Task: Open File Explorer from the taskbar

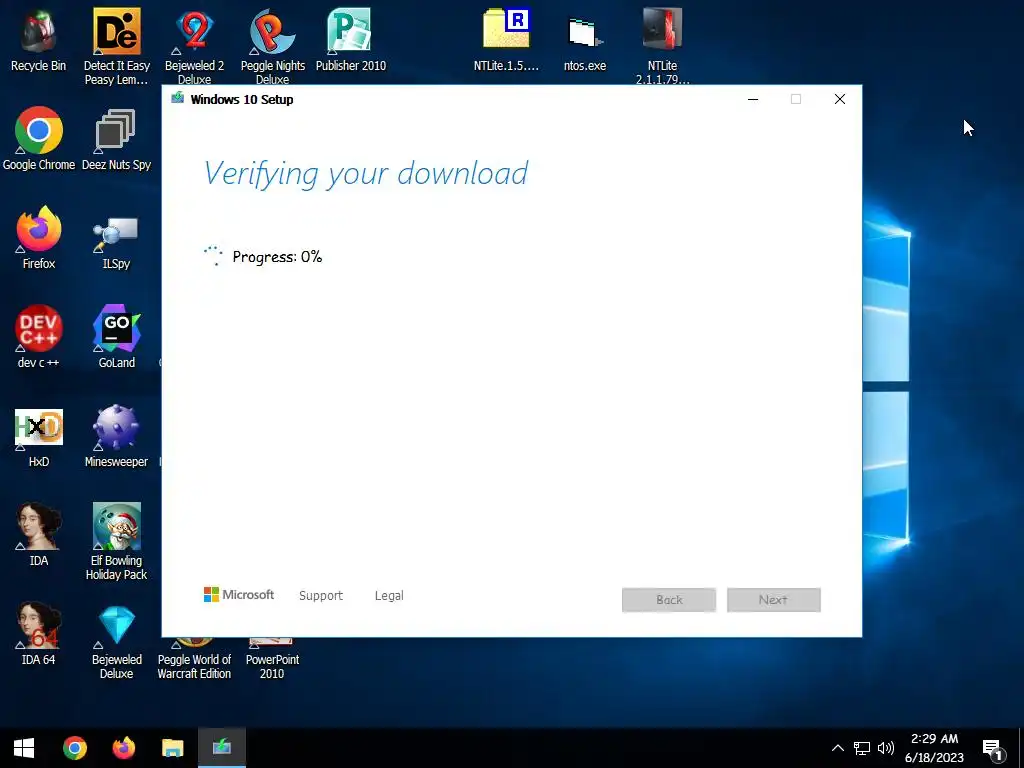Action: pyautogui.click(x=172, y=748)
